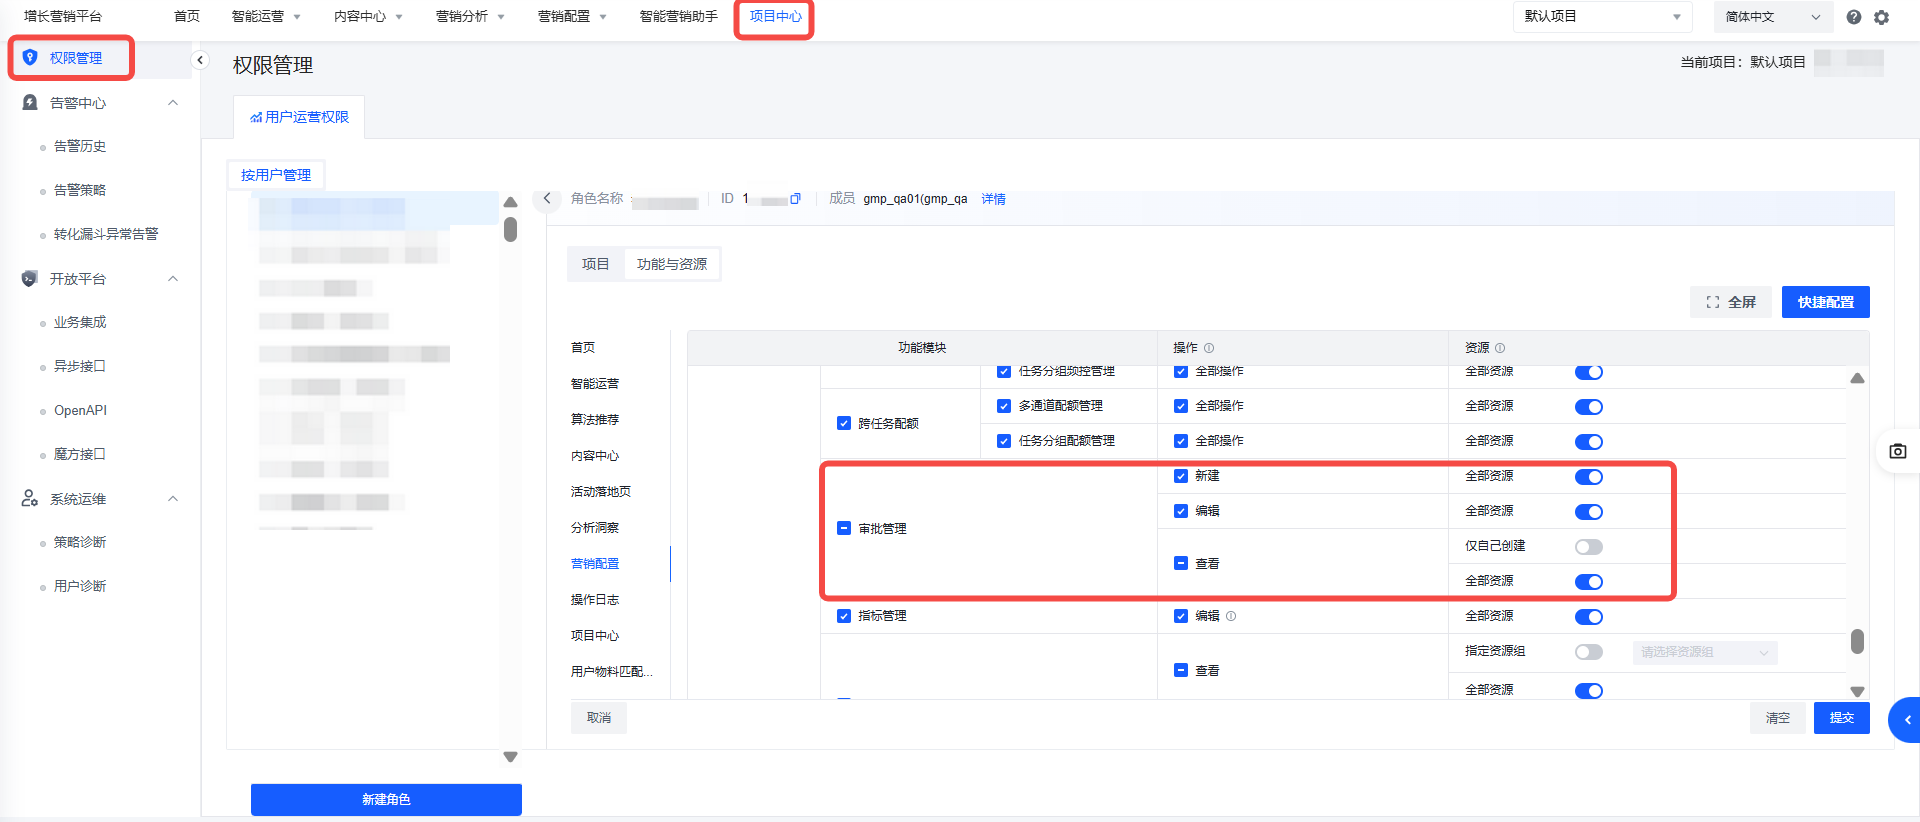Screen dimensions: 1920x822
Task: Click the back arrow beside 角色名称
Action: click(x=547, y=199)
